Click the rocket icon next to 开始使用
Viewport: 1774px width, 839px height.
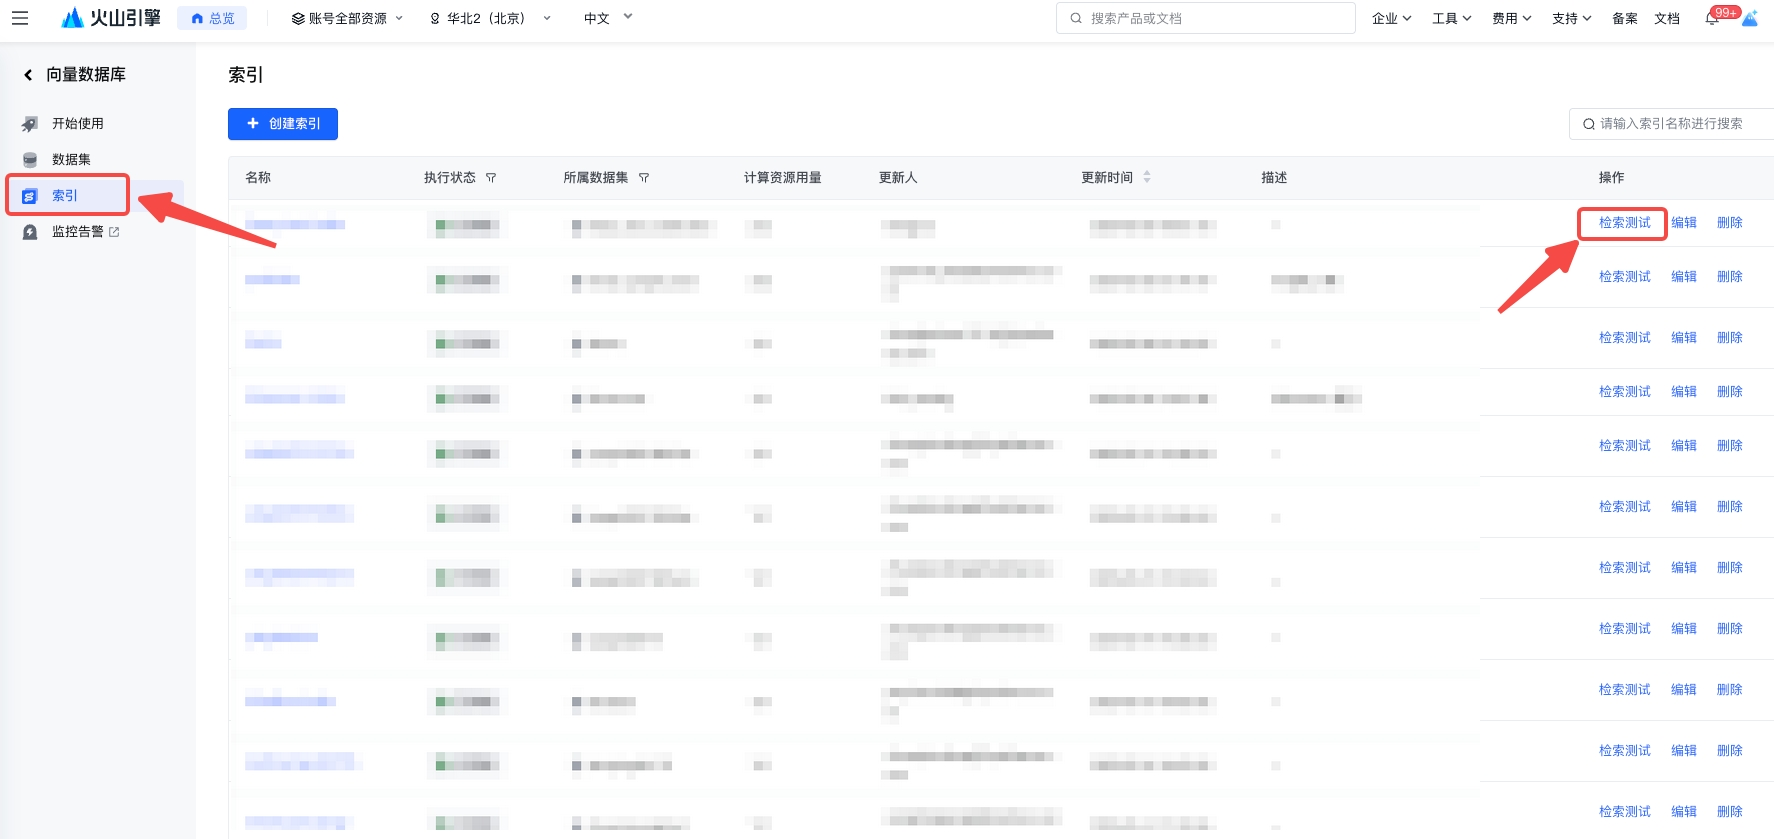30,124
